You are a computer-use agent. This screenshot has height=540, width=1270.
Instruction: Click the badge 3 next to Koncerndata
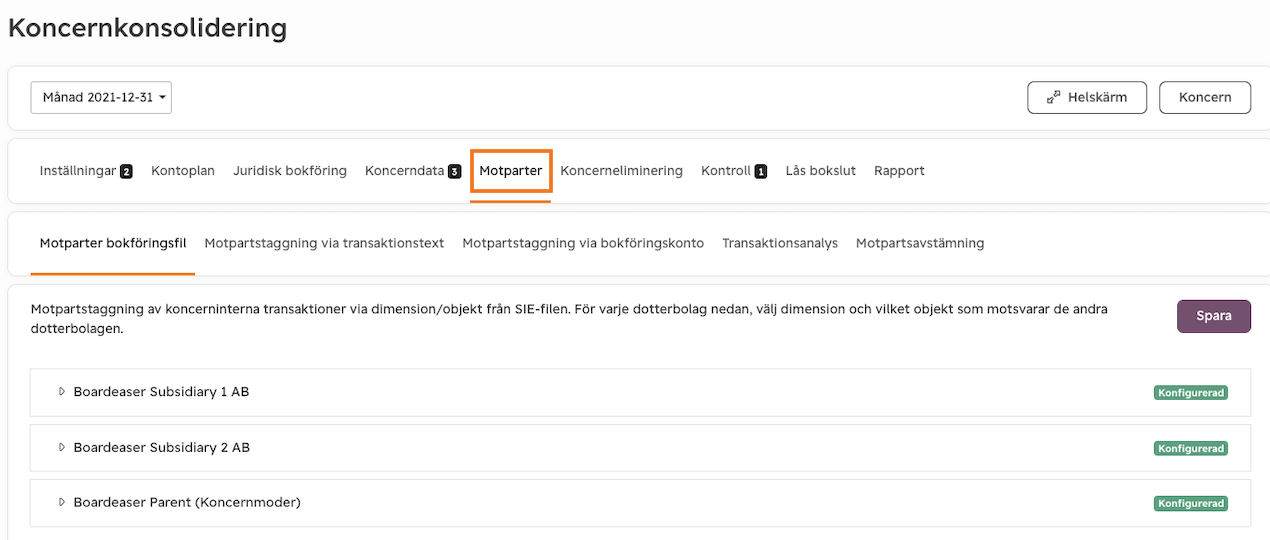(454, 171)
